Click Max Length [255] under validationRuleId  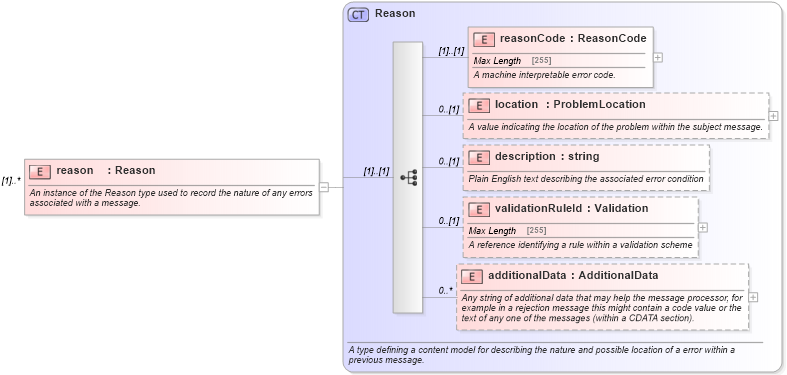click(507, 231)
